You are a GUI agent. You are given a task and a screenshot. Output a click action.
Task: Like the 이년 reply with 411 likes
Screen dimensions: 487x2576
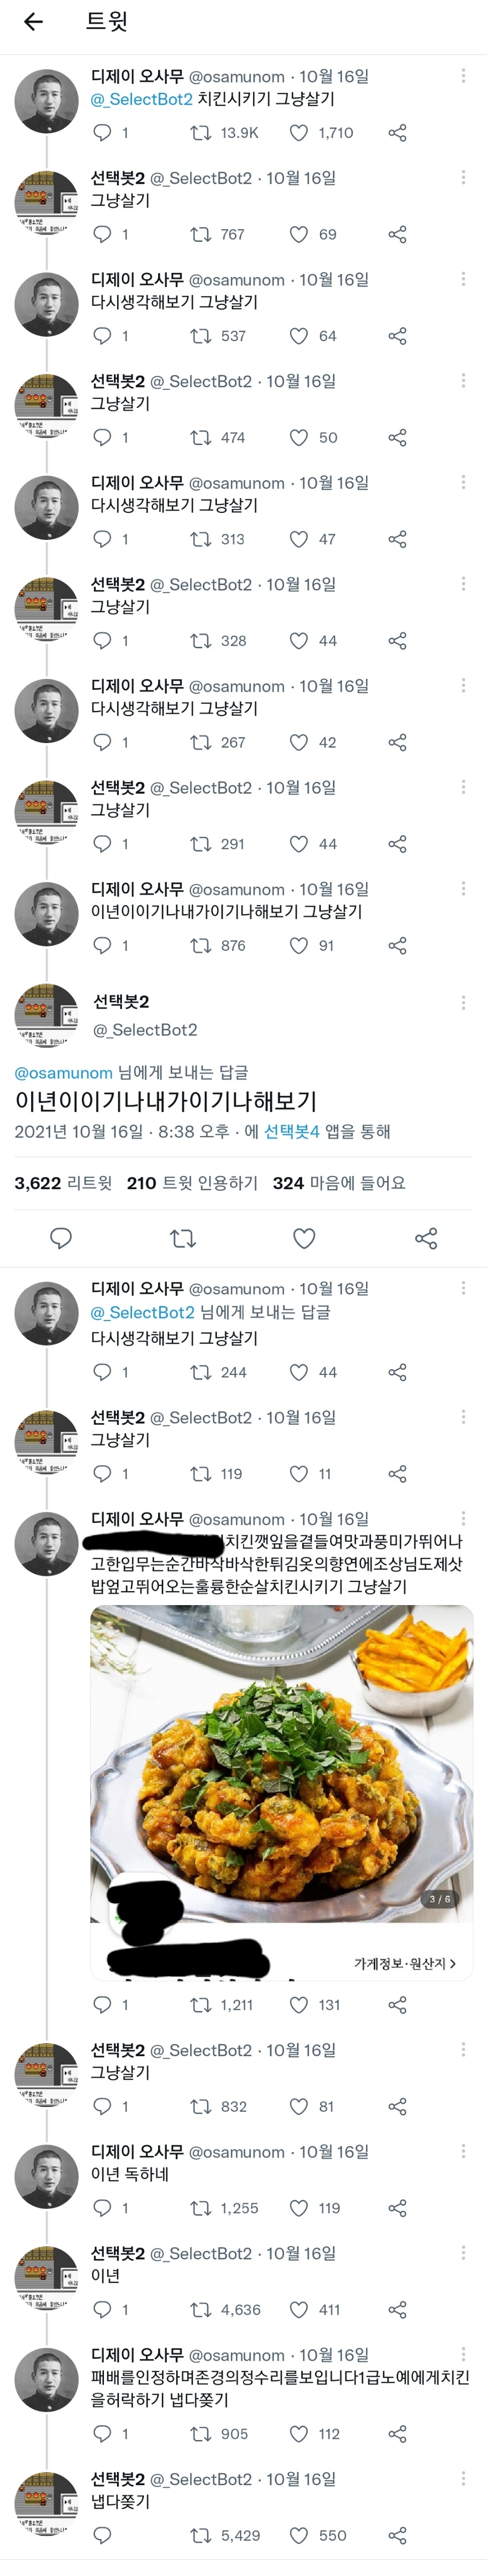(299, 2309)
